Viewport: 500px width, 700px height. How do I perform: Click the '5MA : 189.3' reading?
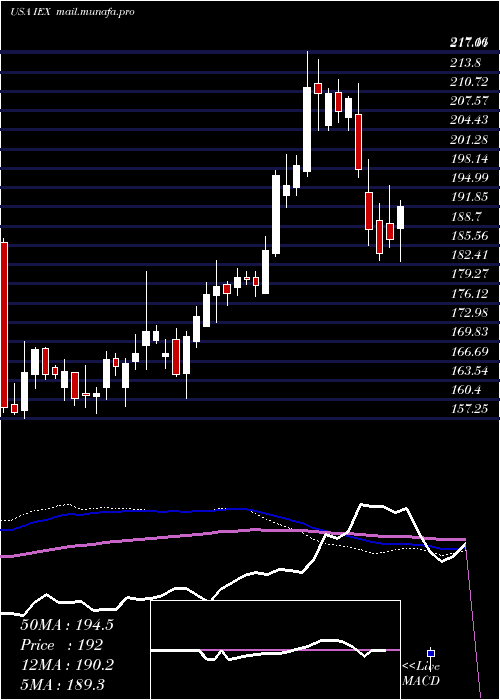63,684
